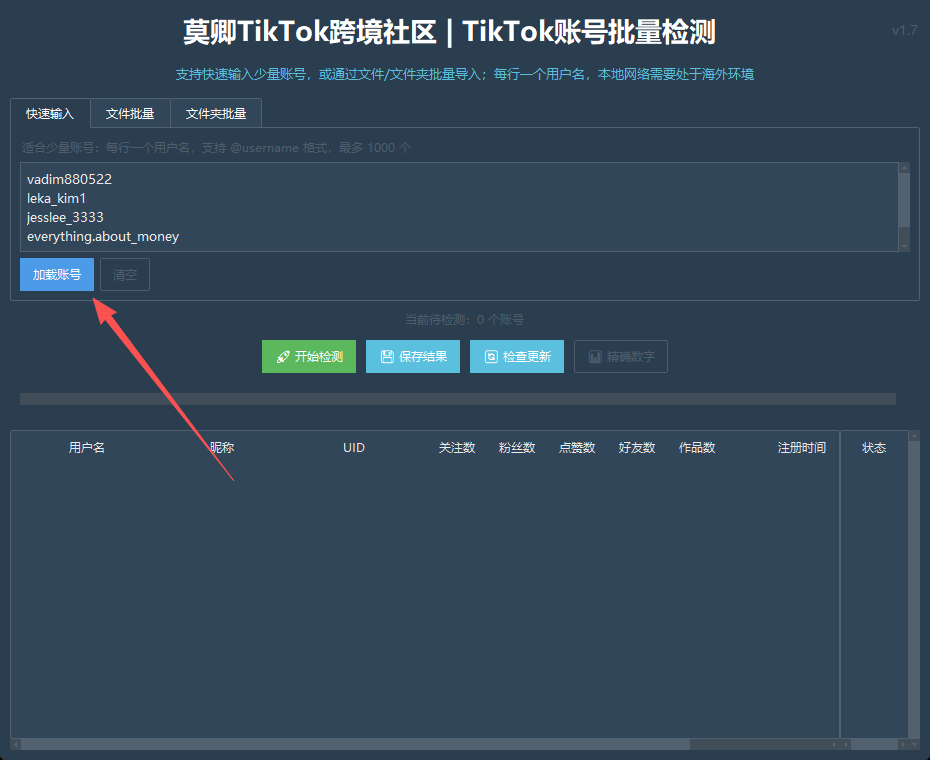Click the 昵称 column header
The image size is (930, 760).
(222, 447)
